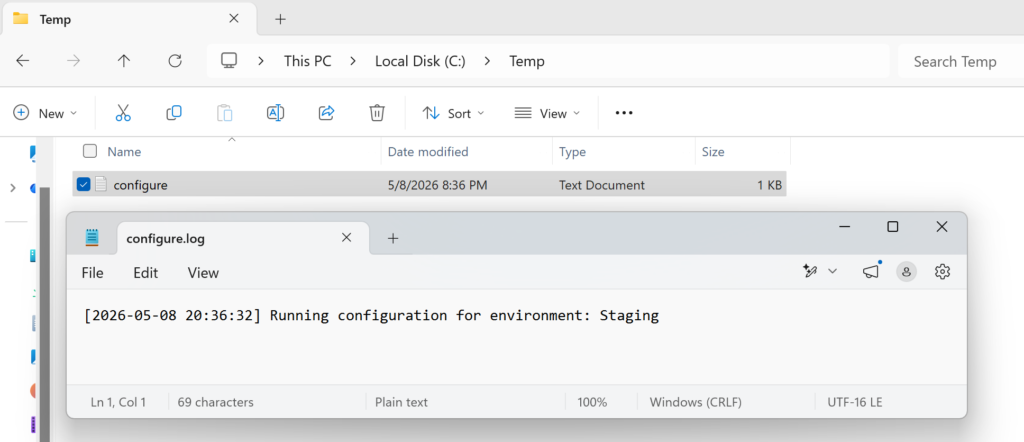
Task: Click the Notepad app icon in title bar
Action: coord(92,238)
